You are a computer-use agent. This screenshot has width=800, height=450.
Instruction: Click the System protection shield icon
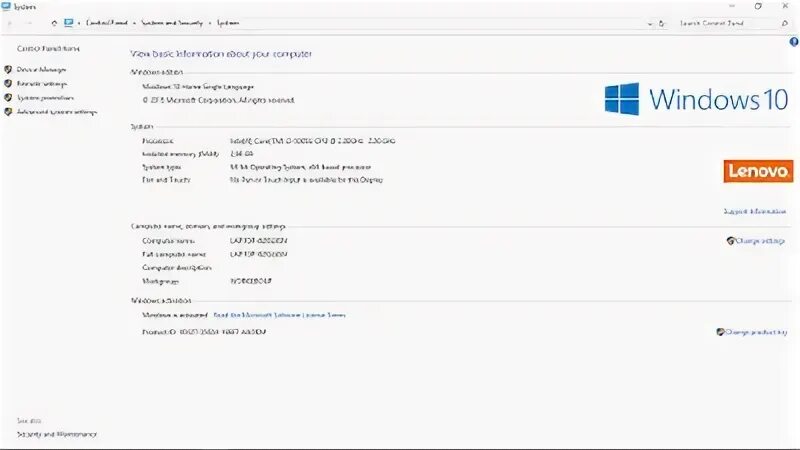click(x=8, y=97)
